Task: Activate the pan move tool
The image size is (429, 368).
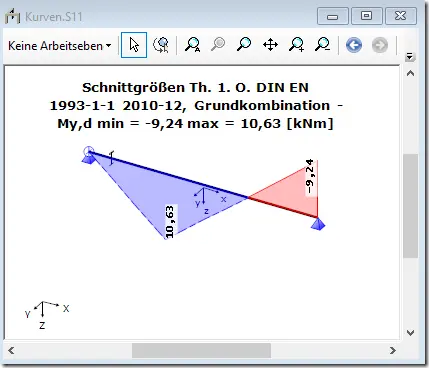Action: (x=270, y=45)
